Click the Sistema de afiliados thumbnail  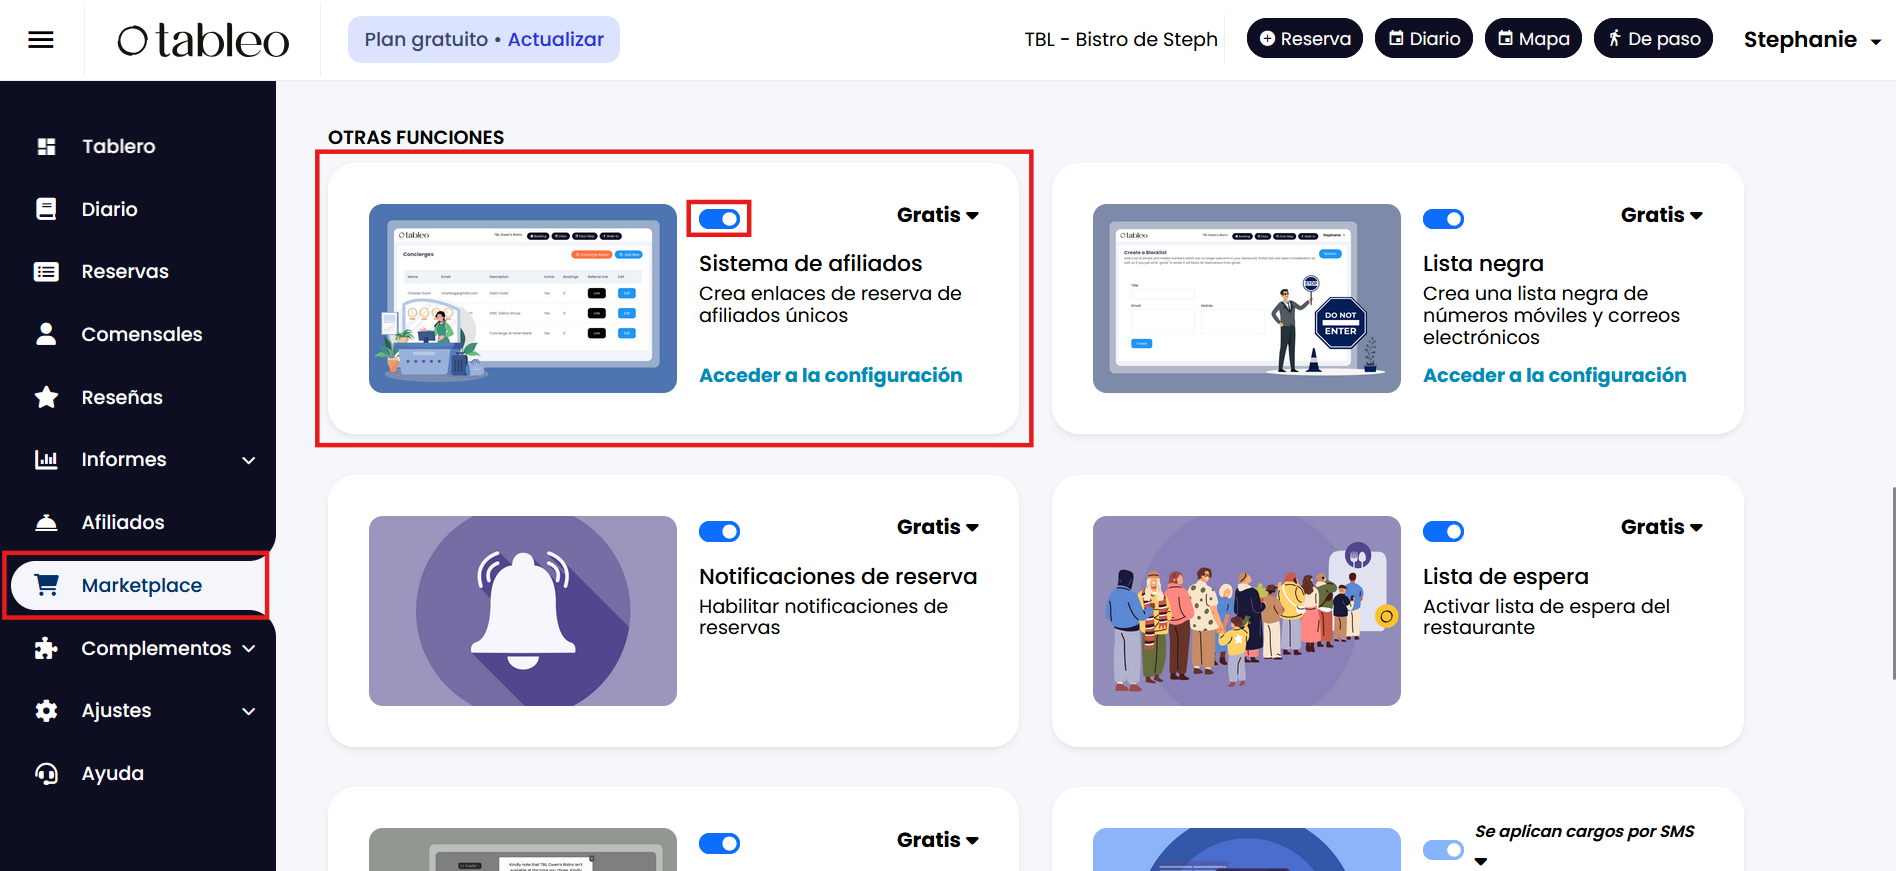tap(523, 298)
